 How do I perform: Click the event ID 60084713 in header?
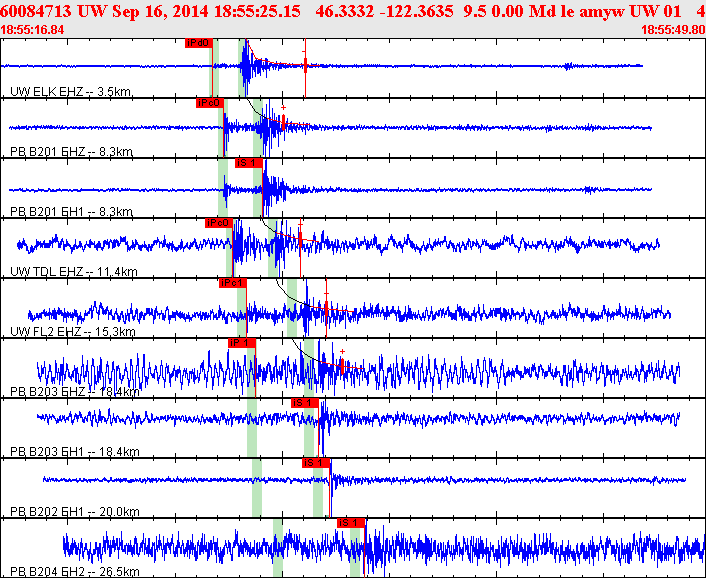(x=38, y=12)
